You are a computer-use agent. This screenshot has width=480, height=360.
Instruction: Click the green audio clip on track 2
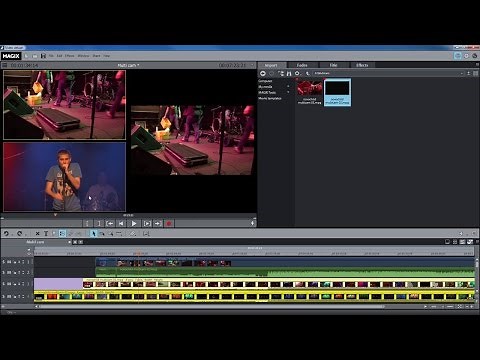(285, 272)
